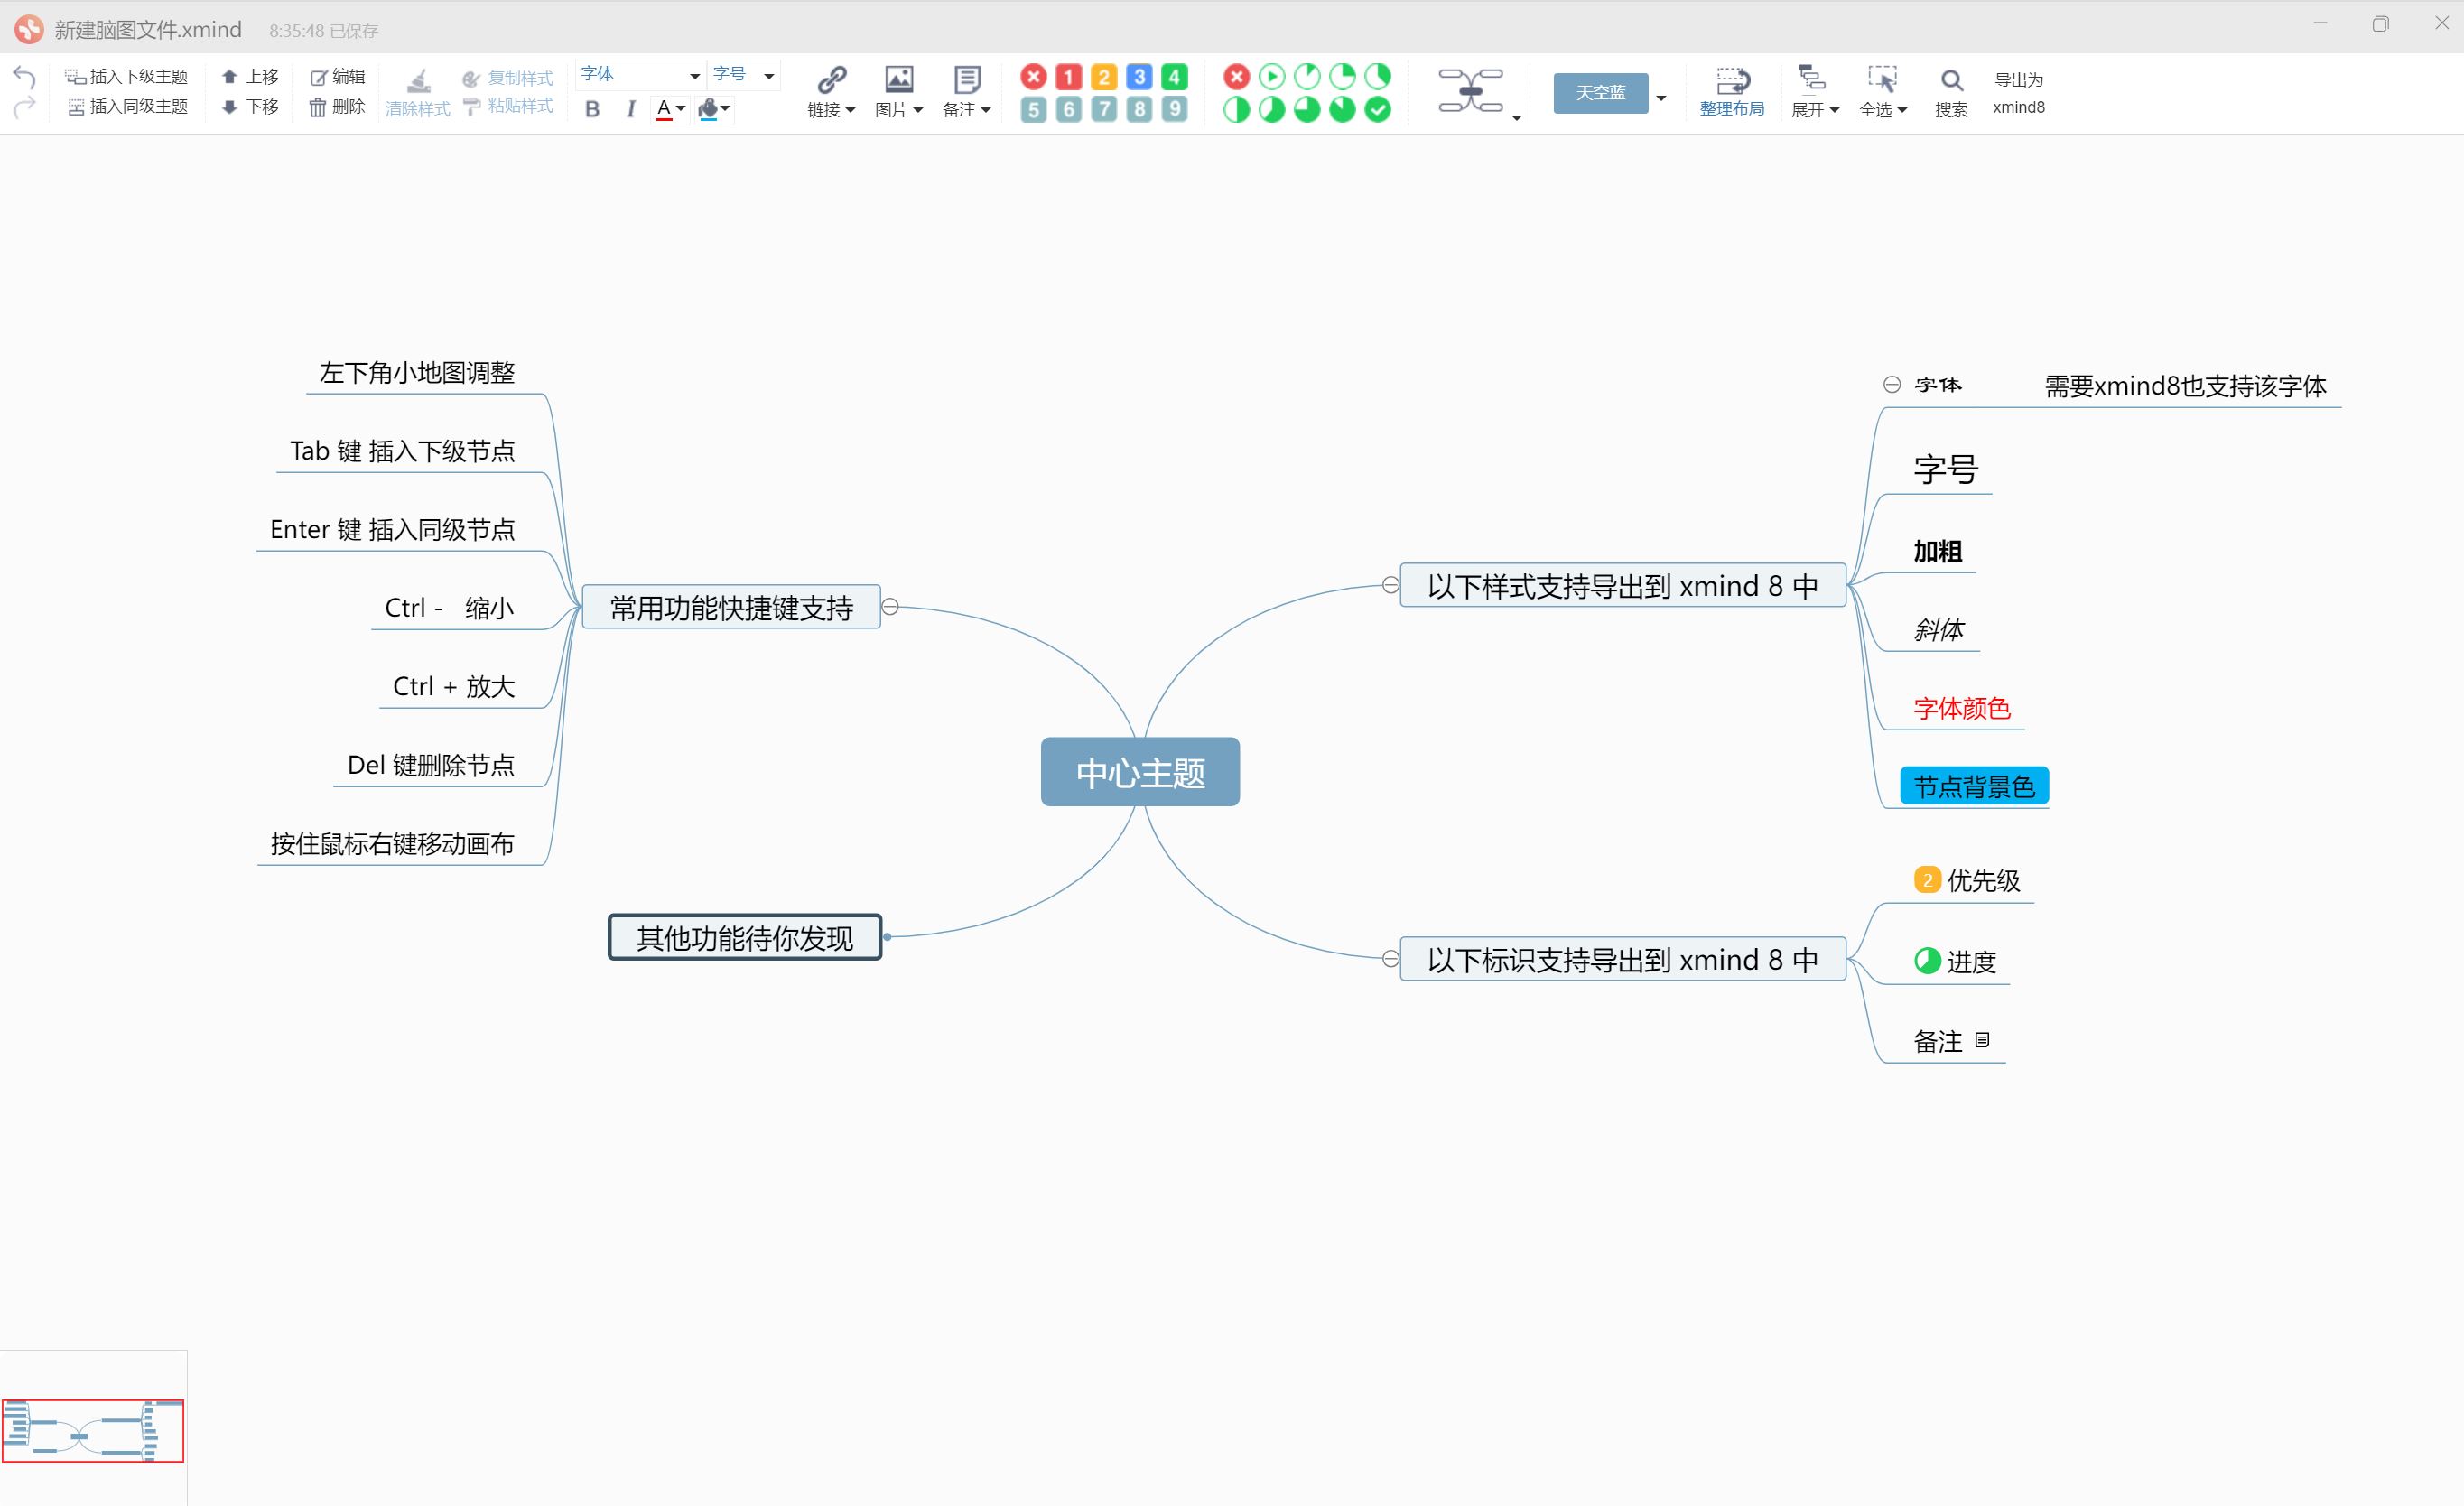This screenshot has width=2464, height=1506.
Task: Click the image (图片) insert icon
Action: point(898,79)
